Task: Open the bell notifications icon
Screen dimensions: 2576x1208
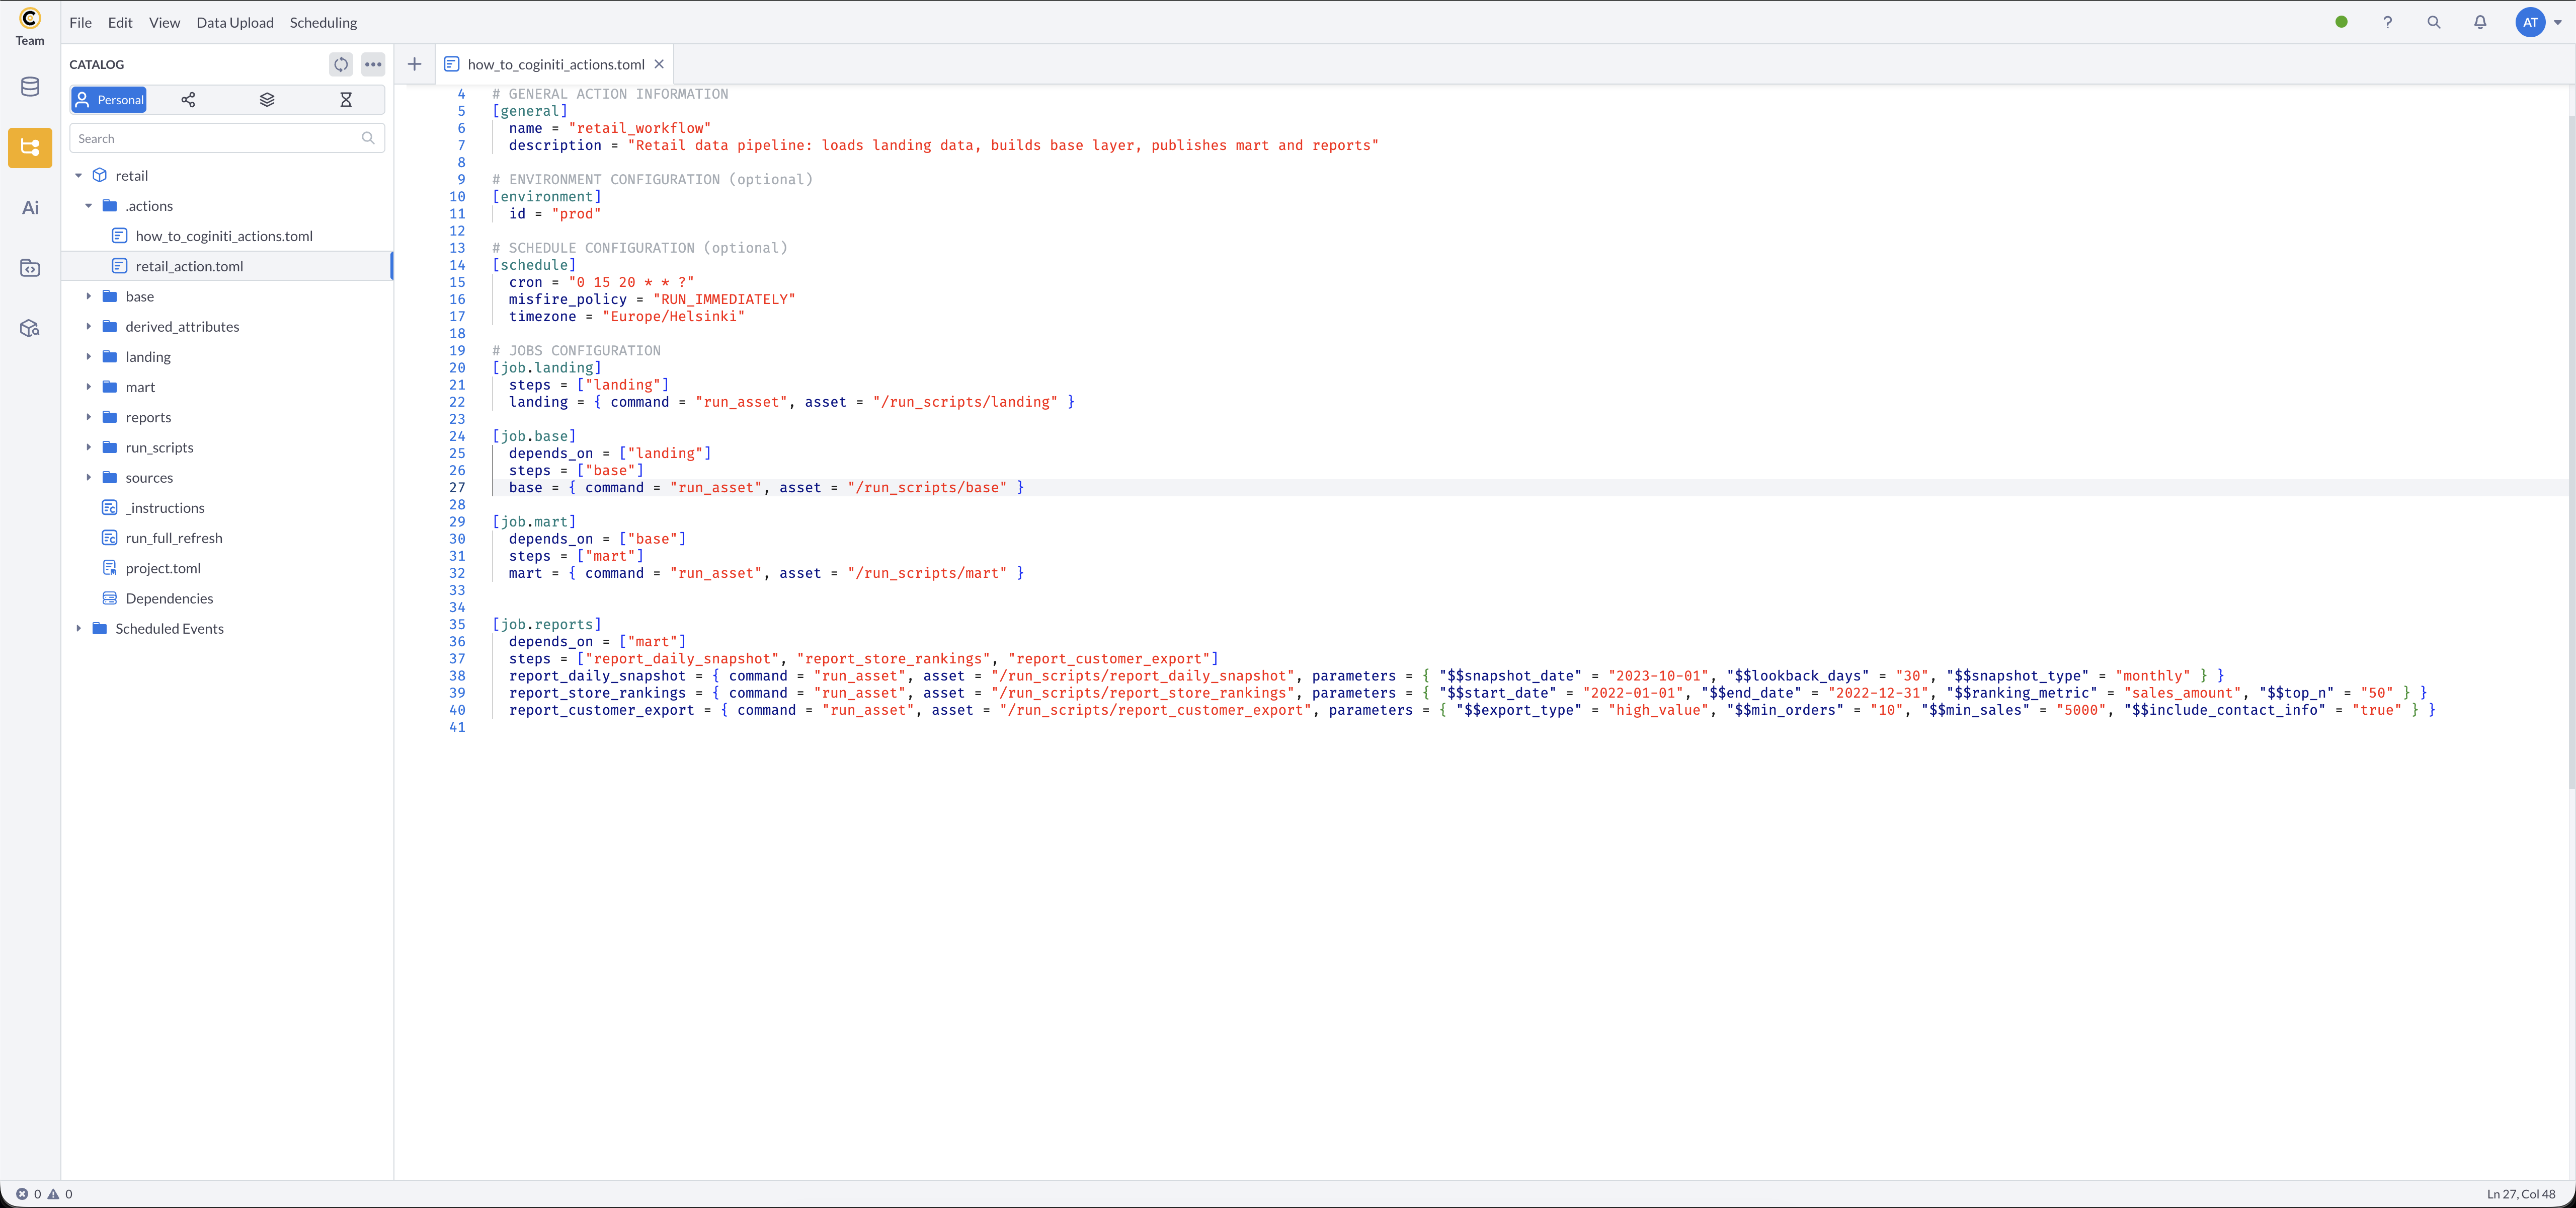Action: [x=2481, y=22]
